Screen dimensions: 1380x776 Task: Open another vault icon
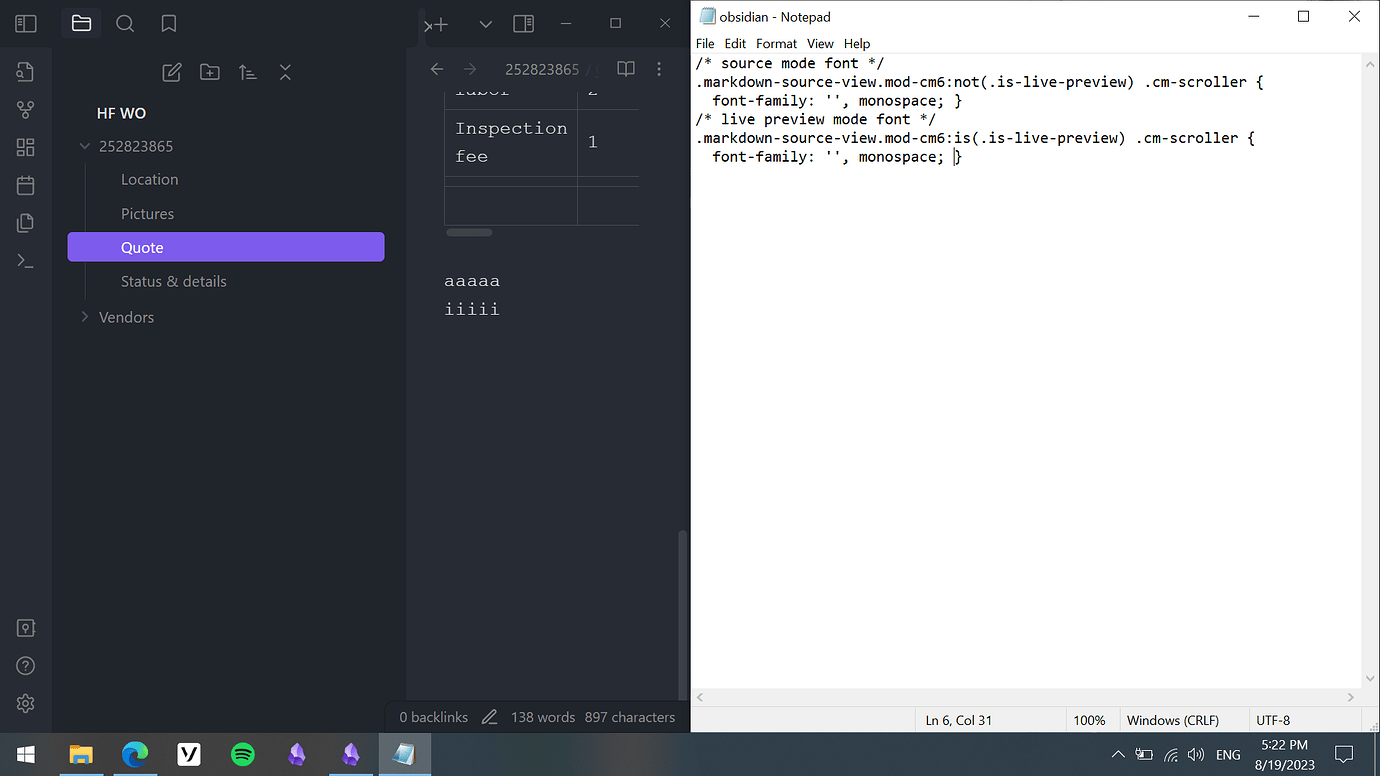click(26, 628)
